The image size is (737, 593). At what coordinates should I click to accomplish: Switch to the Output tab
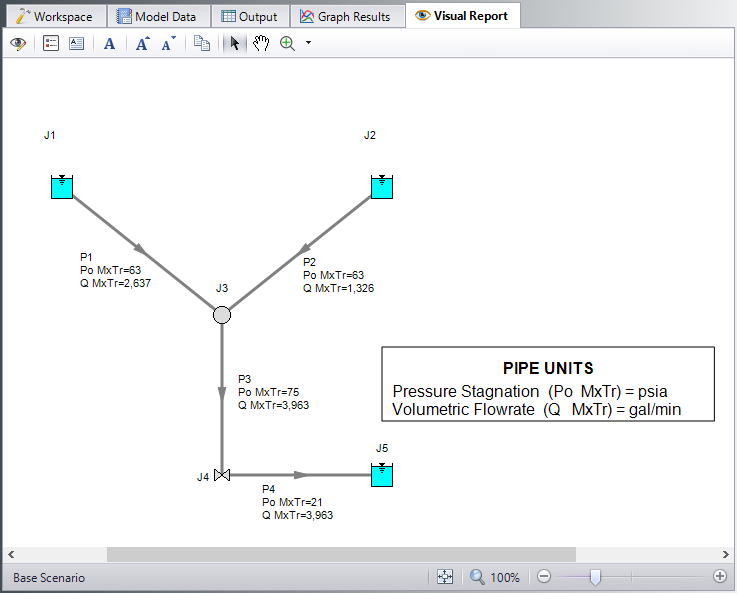[250, 16]
